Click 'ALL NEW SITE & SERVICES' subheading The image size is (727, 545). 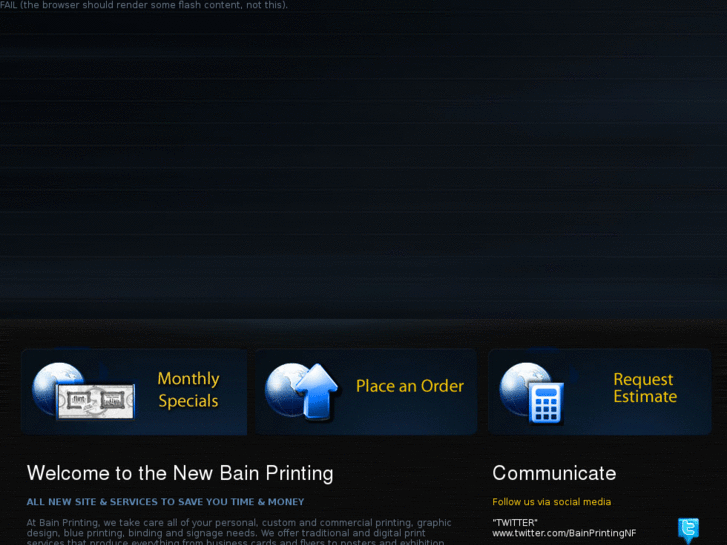click(166, 502)
